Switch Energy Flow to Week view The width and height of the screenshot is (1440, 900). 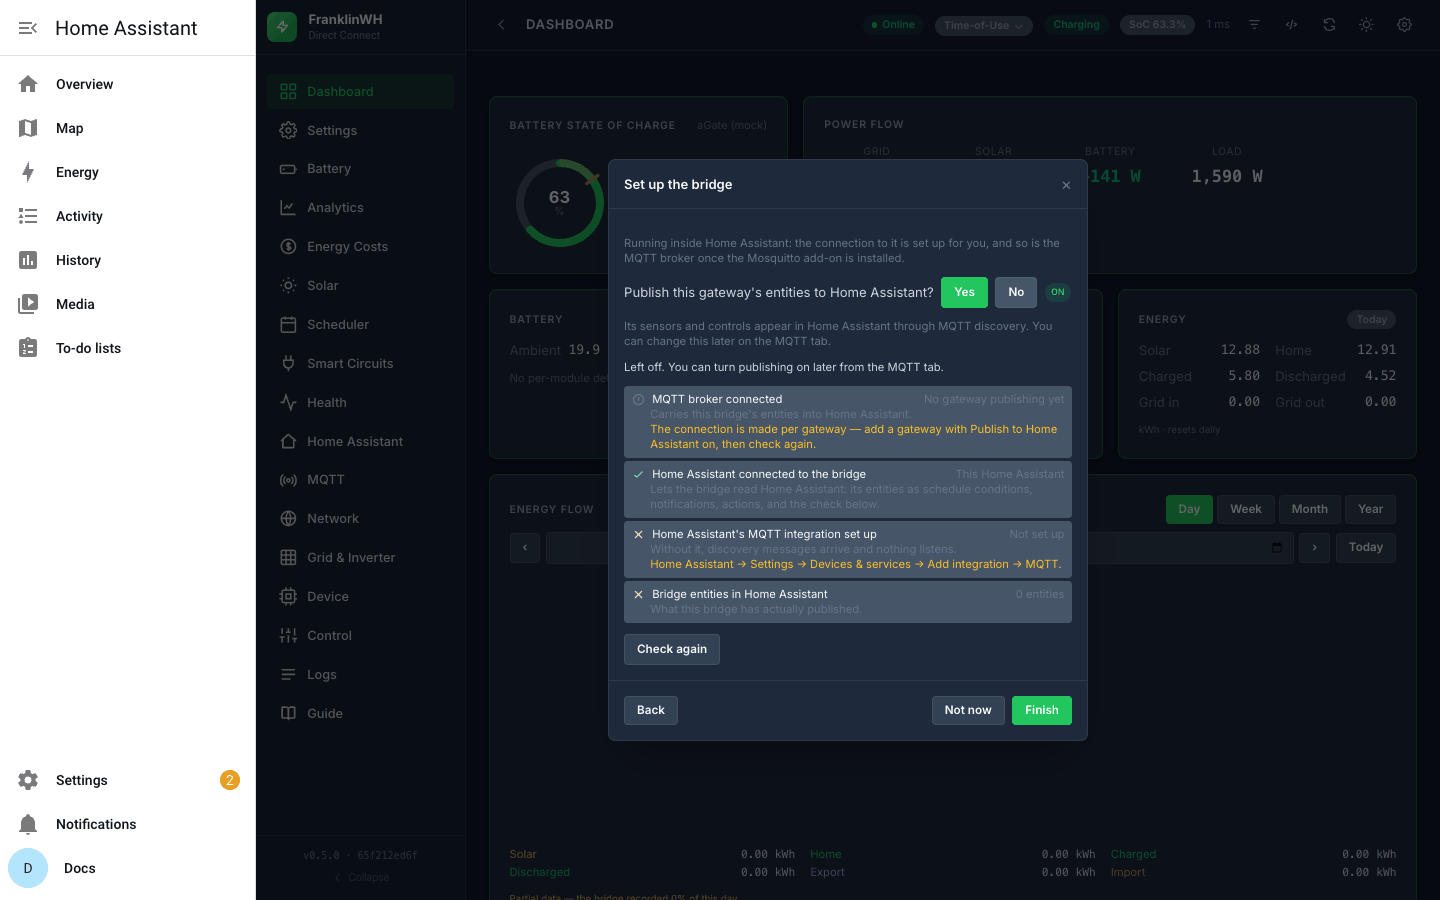[1246, 509]
